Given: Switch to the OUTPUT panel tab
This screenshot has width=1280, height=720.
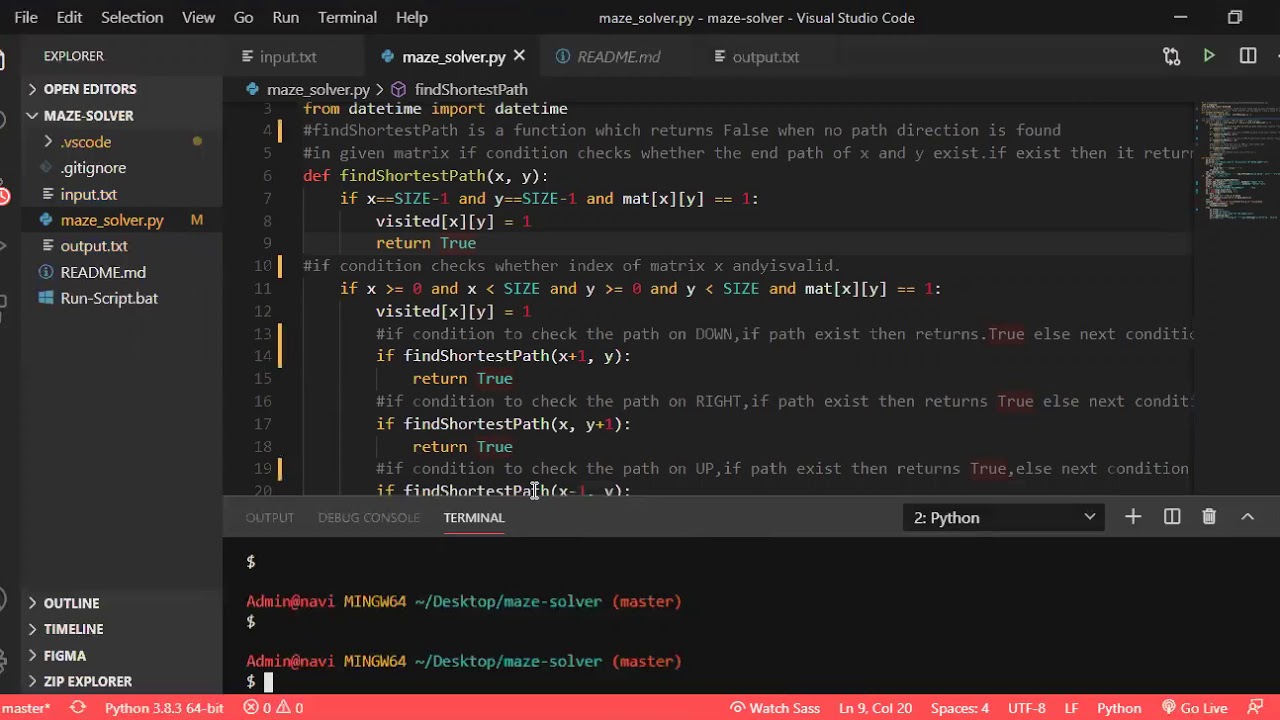Looking at the screenshot, I should (x=270, y=517).
